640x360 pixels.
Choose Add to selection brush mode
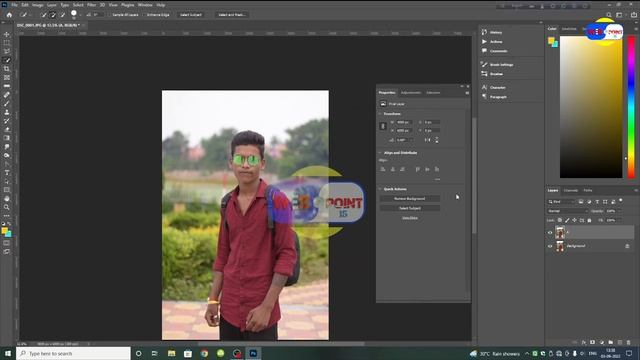click(x=53, y=15)
